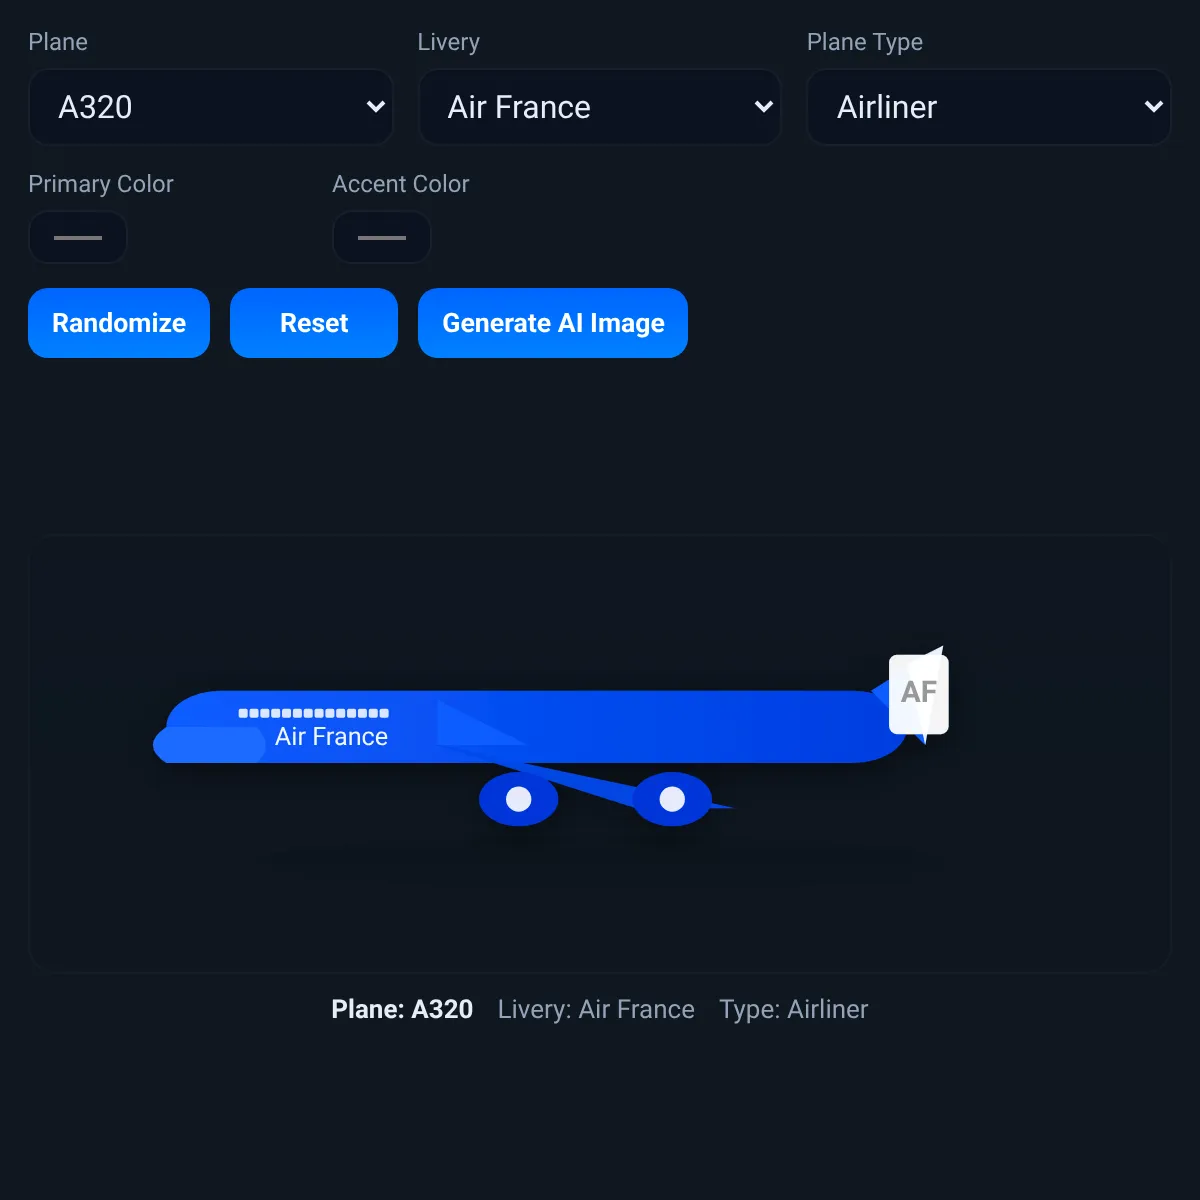This screenshot has height=1200, width=1200.
Task: Expand the Livery dropdown set to Air France
Action: coord(600,107)
